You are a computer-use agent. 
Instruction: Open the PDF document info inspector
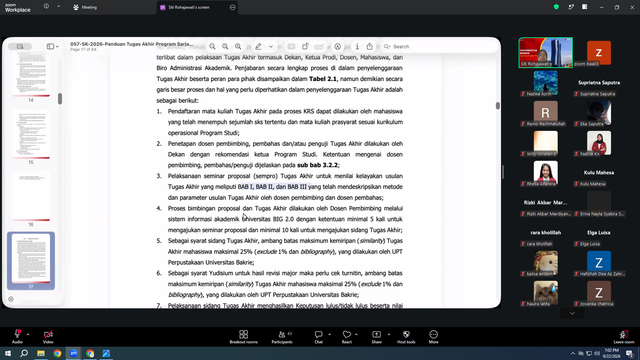pos(357,47)
